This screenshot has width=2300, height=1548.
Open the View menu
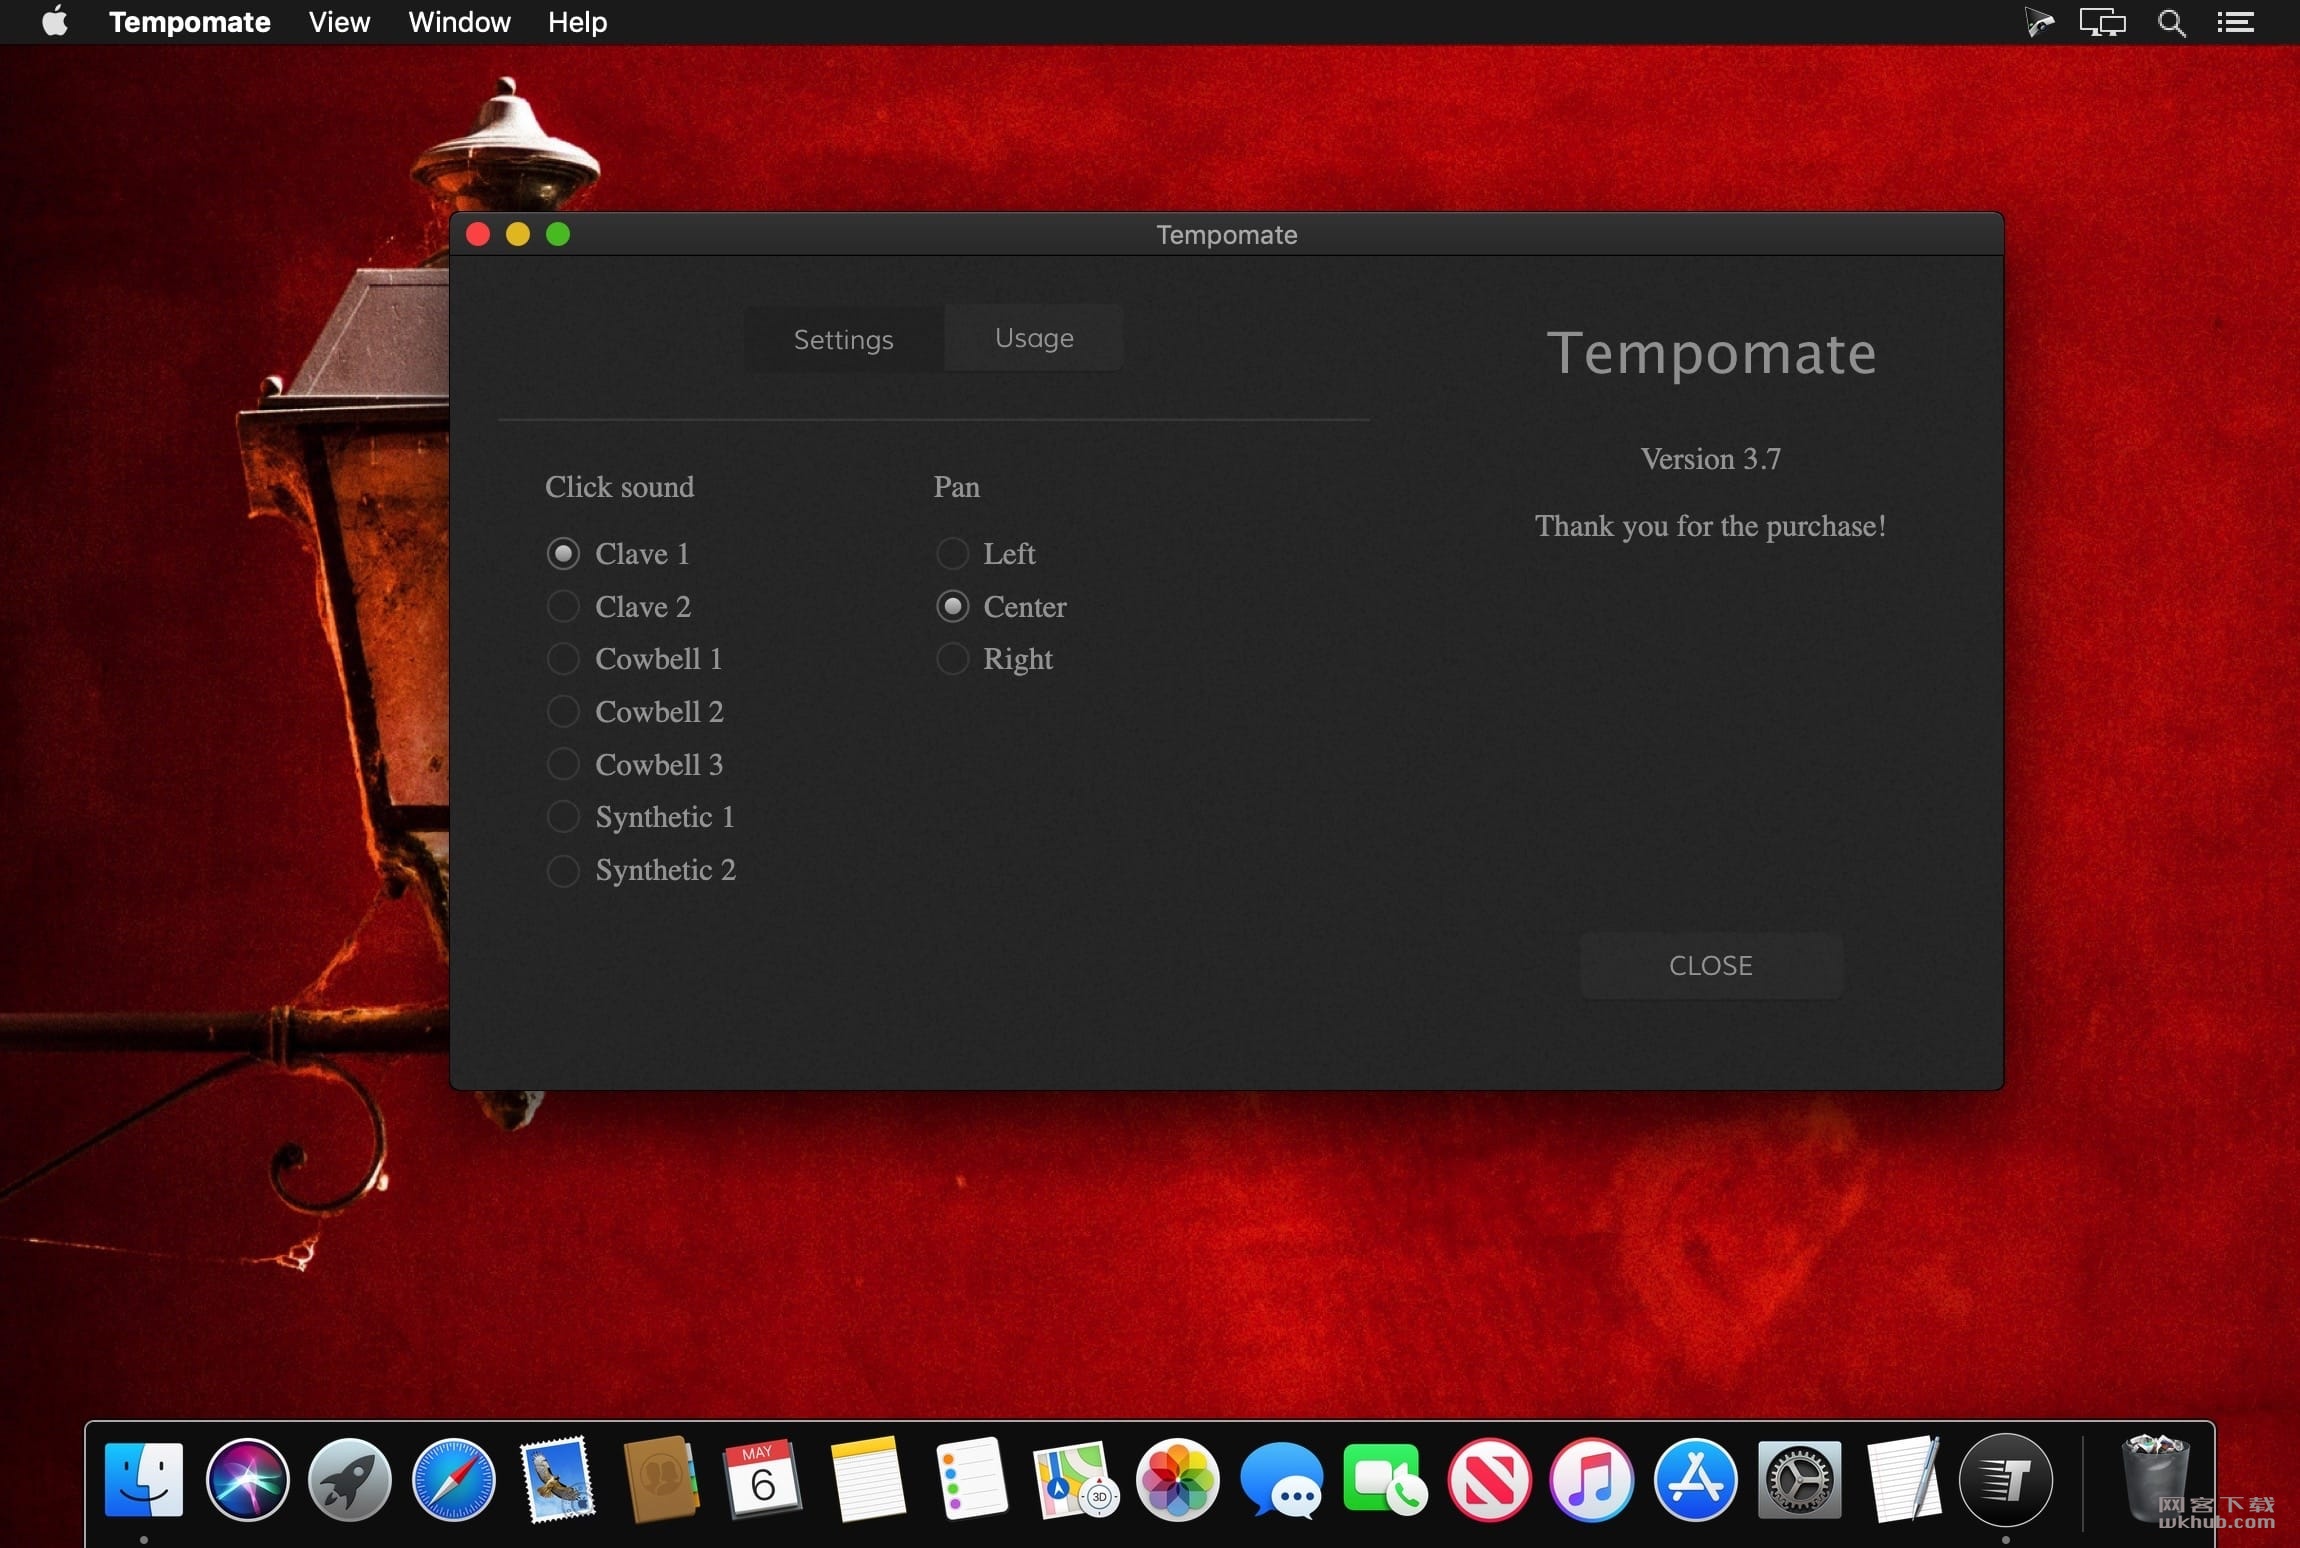point(339,22)
